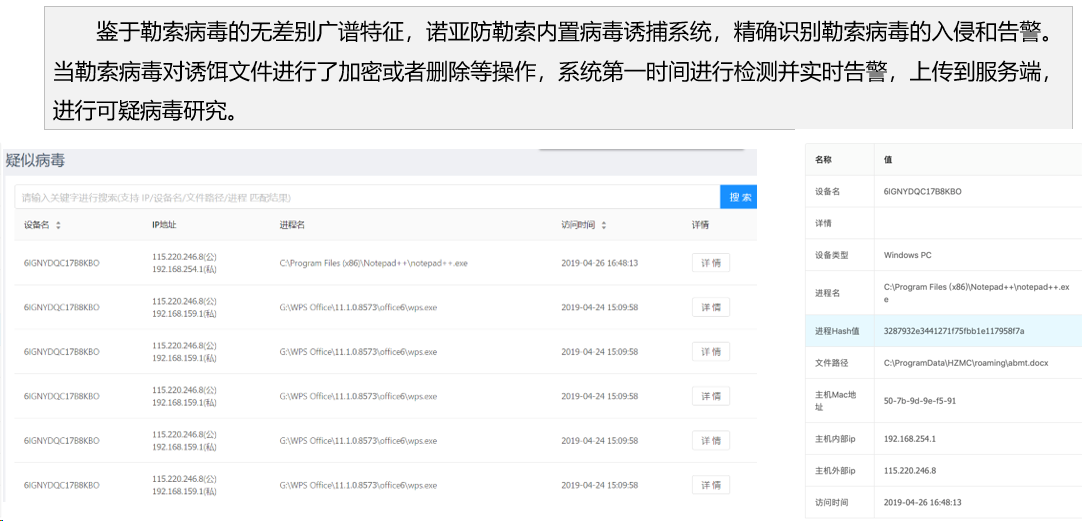Click the 详情 column header in table
Image resolution: width=1082 pixels, height=521 pixels.
(700, 225)
